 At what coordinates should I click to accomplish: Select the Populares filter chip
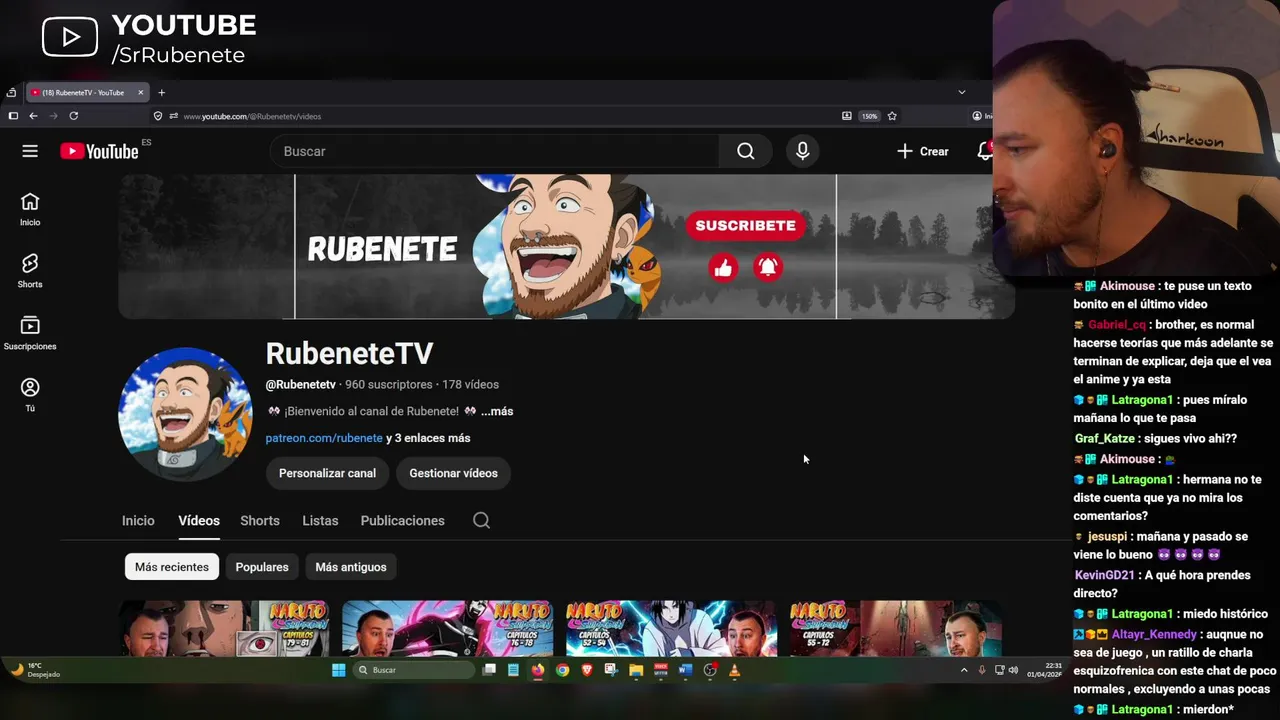(262, 567)
